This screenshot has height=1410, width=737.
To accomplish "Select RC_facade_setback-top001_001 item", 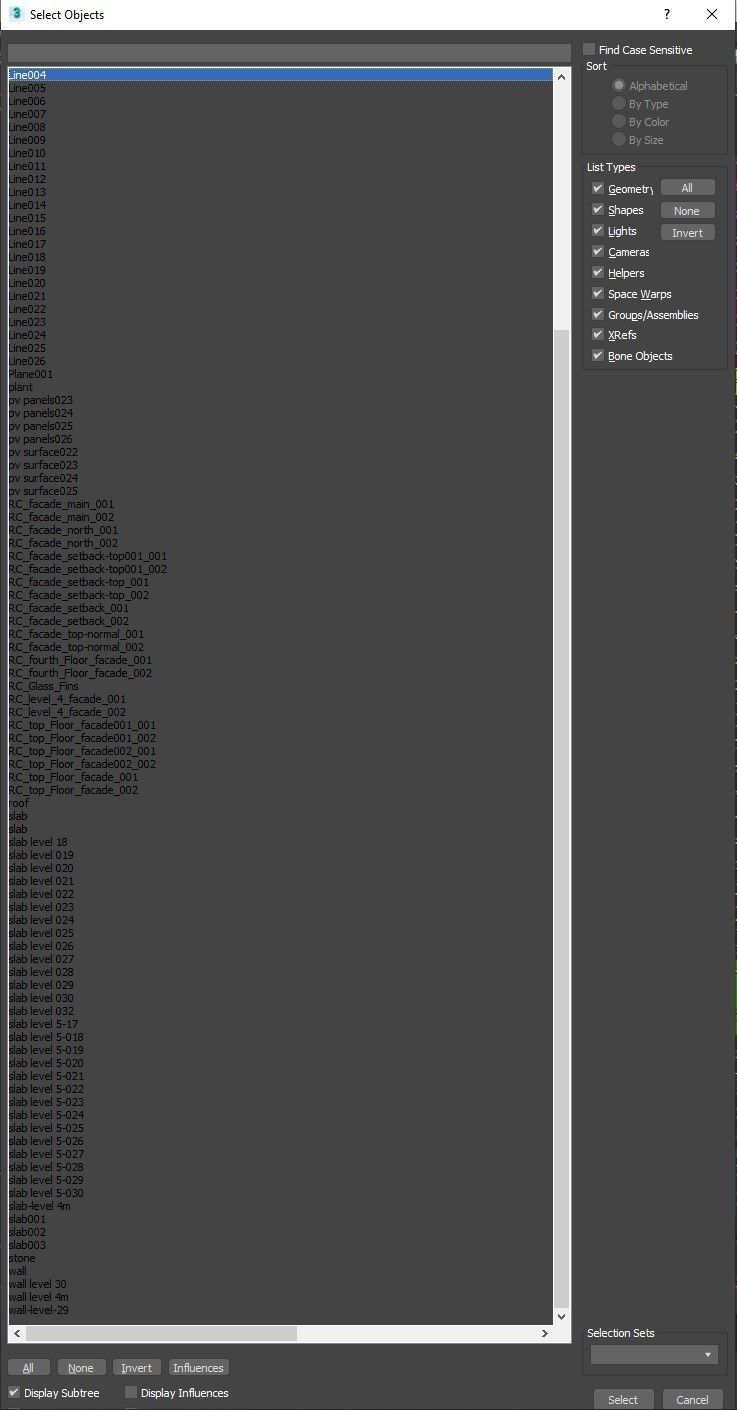I will [280, 556].
